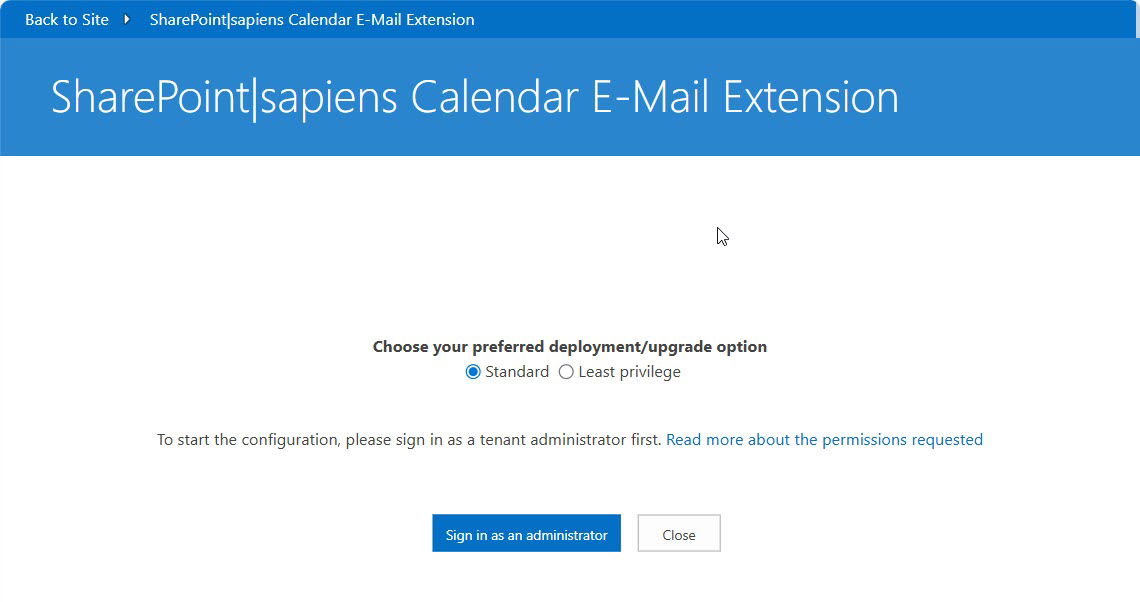The image size is (1140, 602).
Task: Click the large page title heading
Action: click(x=474, y=97)
